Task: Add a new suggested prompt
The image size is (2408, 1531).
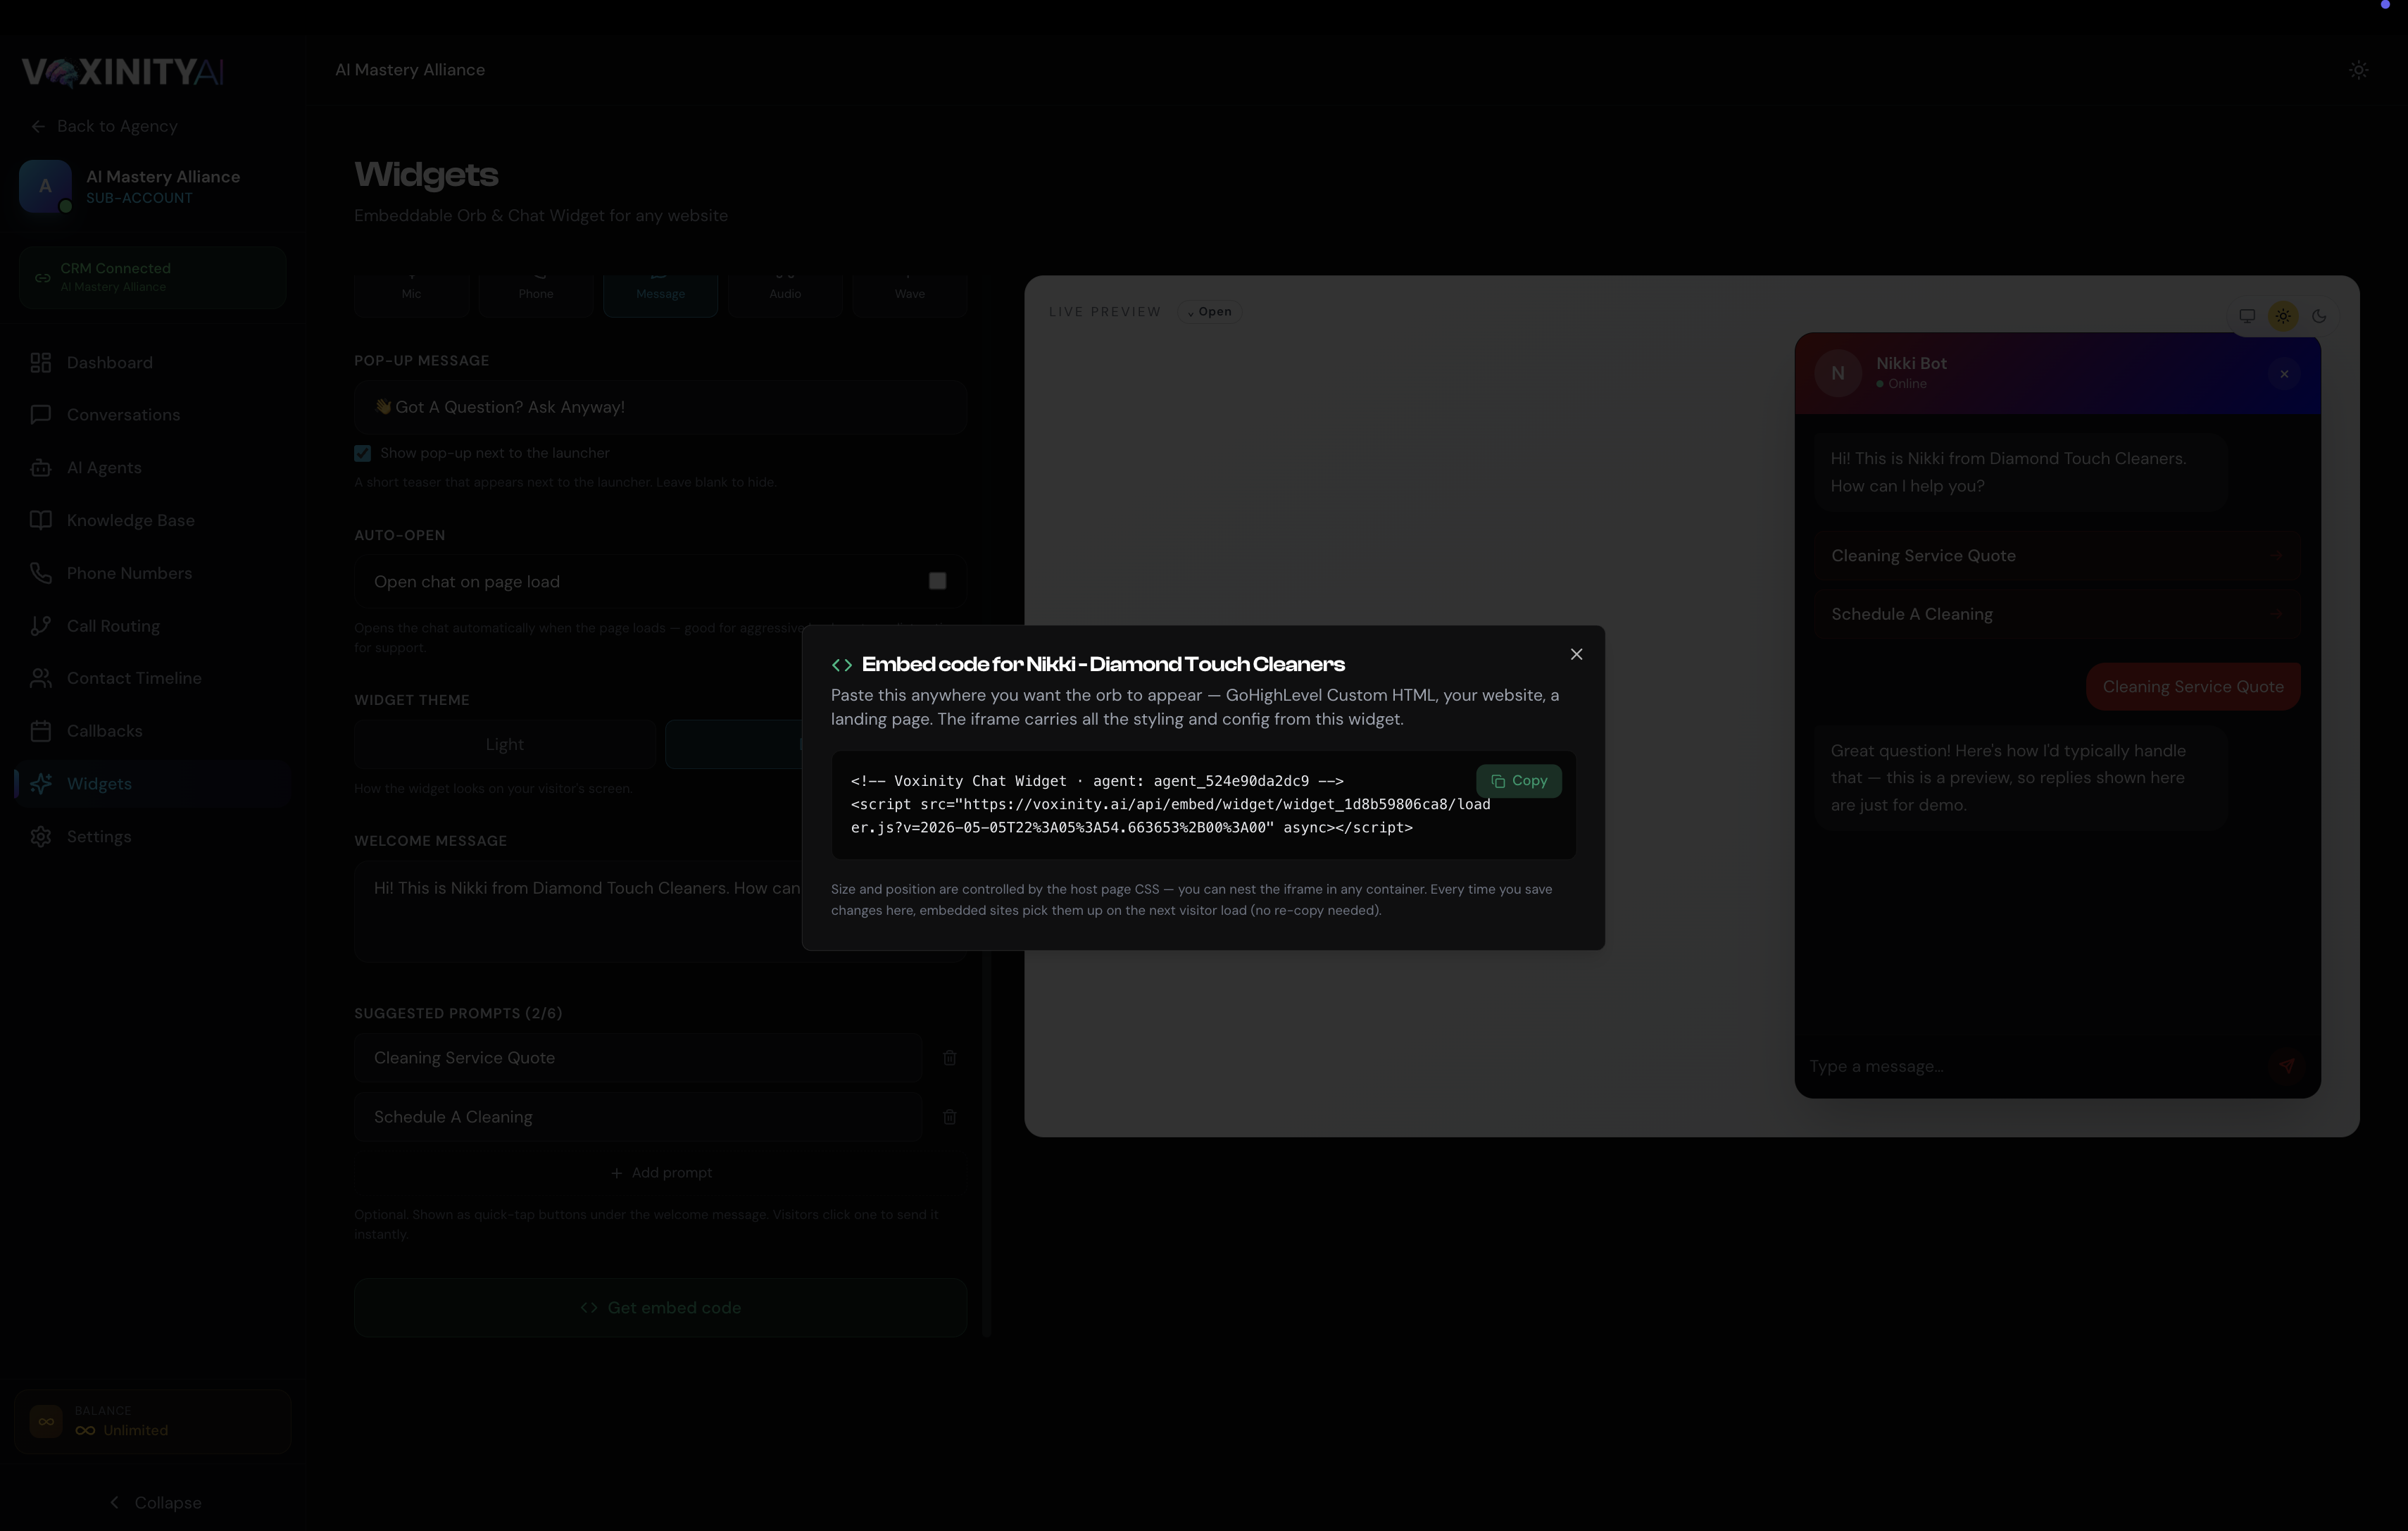Action: pos(660,1173)
